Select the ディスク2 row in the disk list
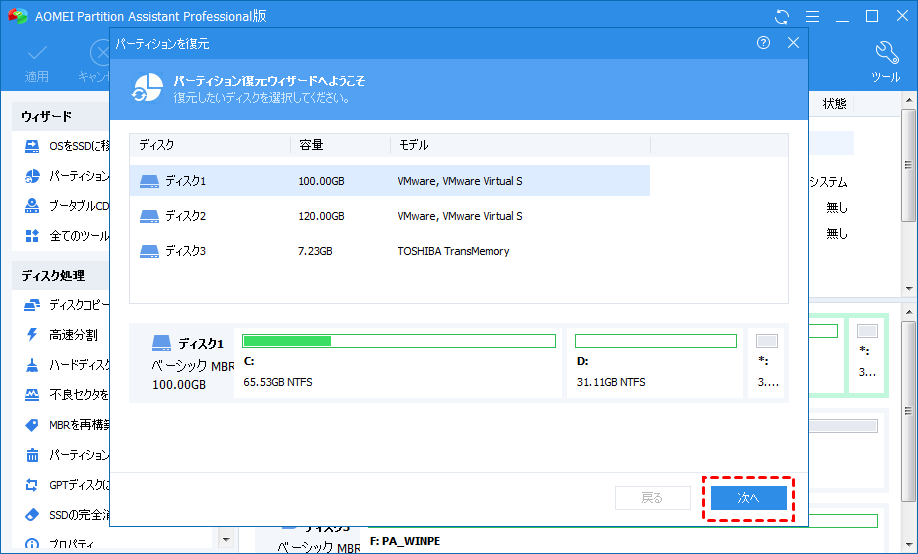Screen dimensions: 918x554 (390, 216)
